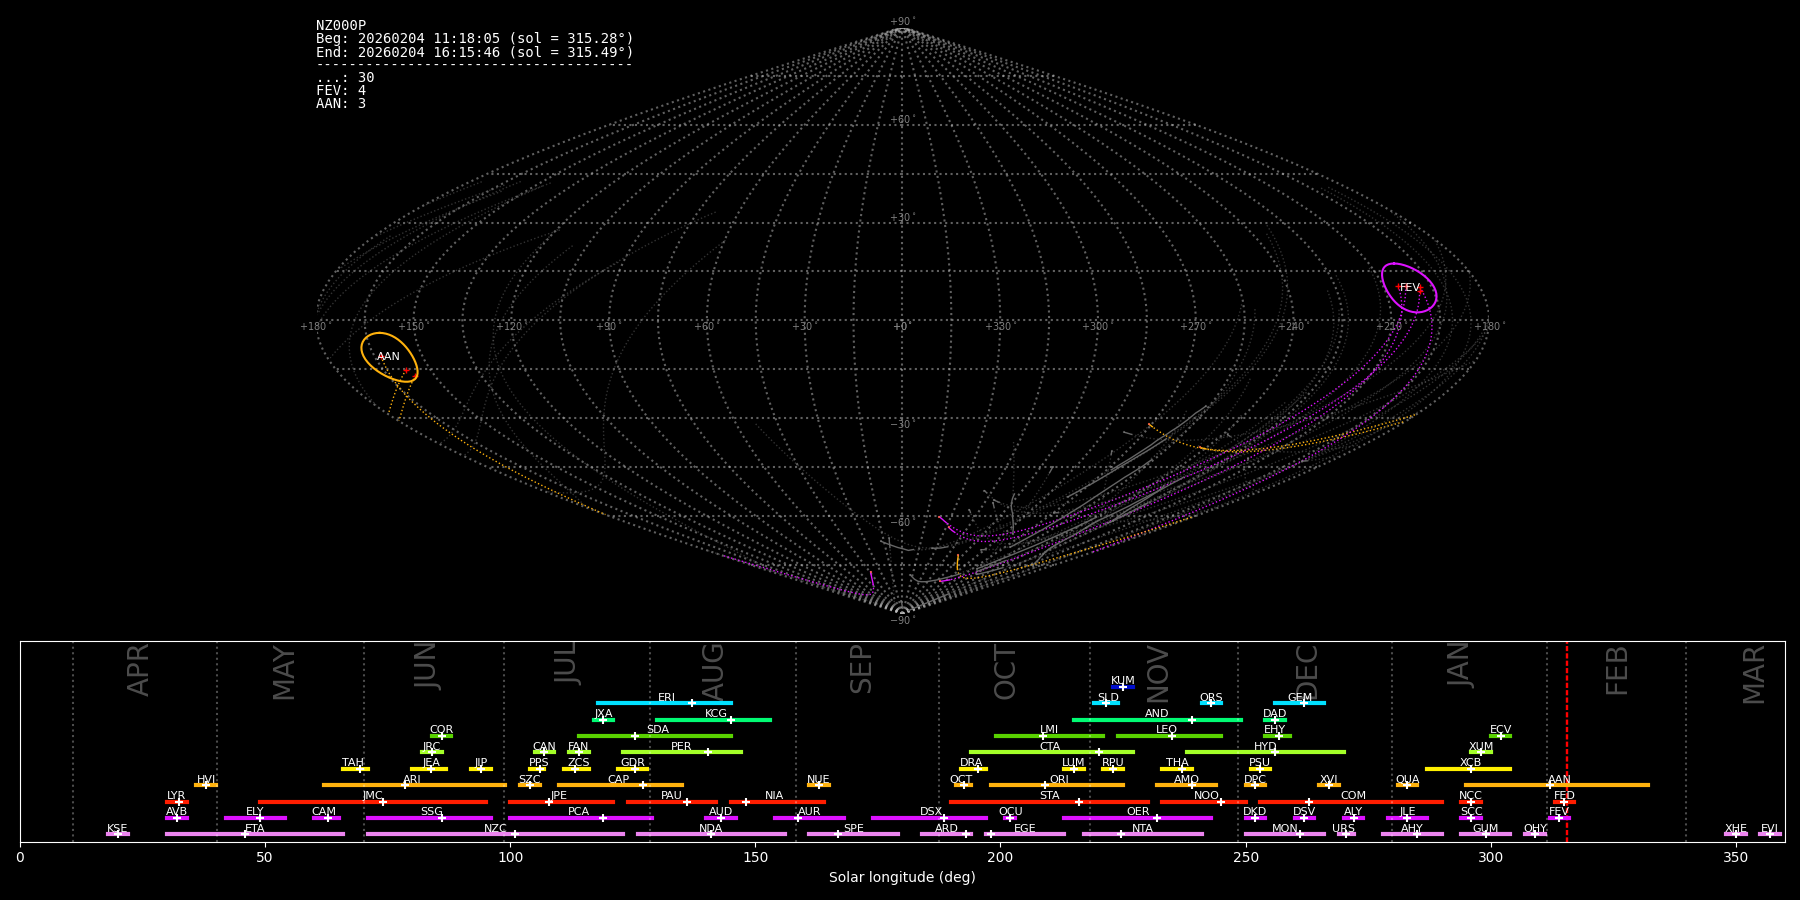Click the ETA shower label

click(x=255, y=829)
